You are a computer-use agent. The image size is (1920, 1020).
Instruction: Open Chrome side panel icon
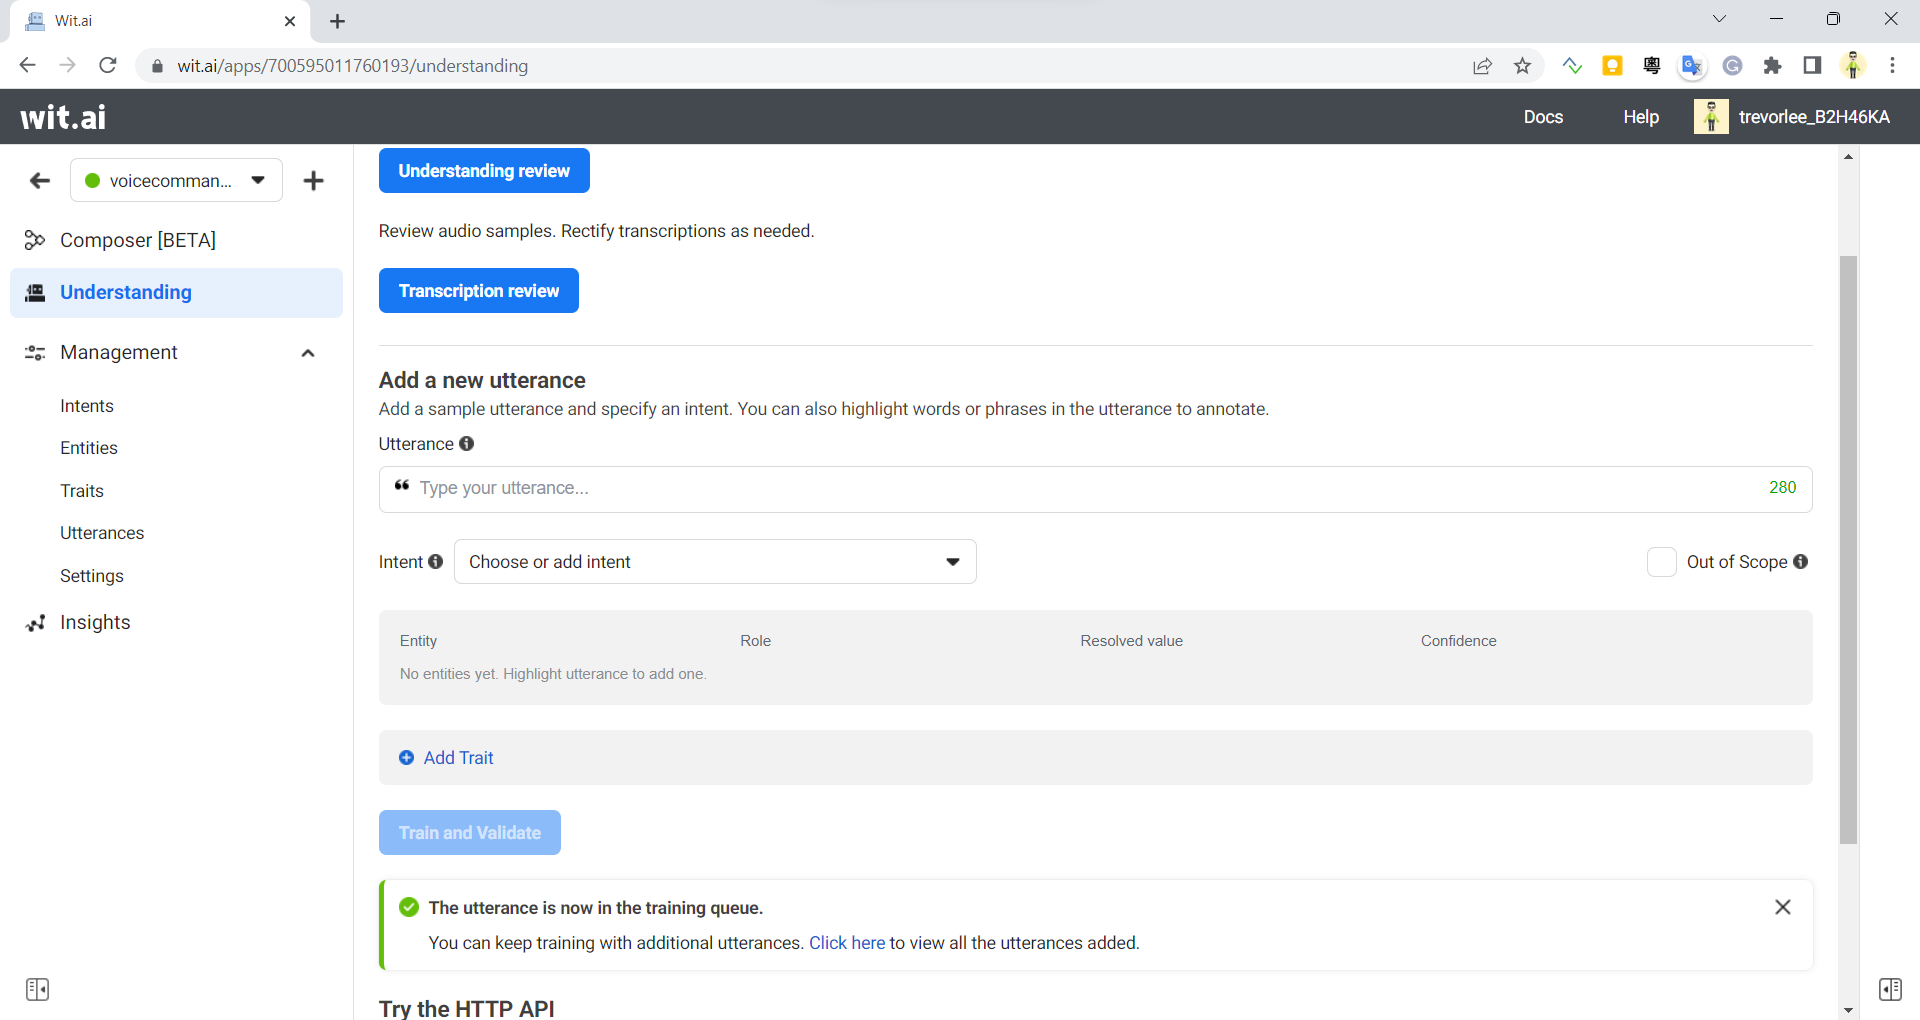1812,66
